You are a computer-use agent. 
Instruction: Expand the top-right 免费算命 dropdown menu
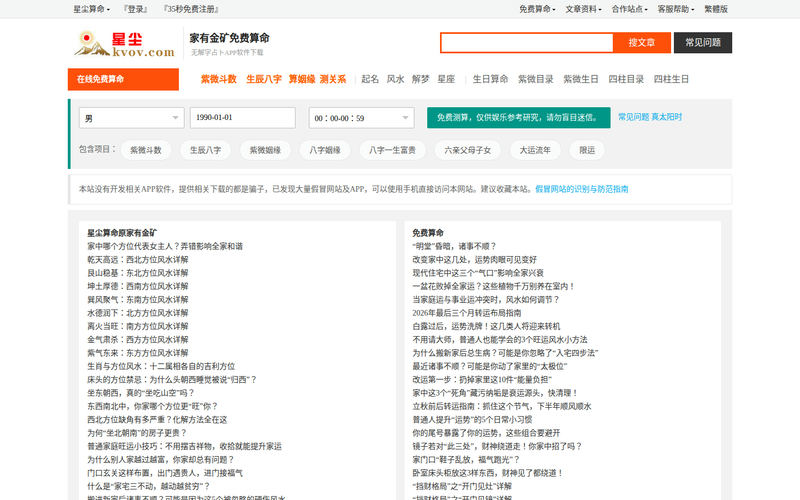tap(537, 9)
